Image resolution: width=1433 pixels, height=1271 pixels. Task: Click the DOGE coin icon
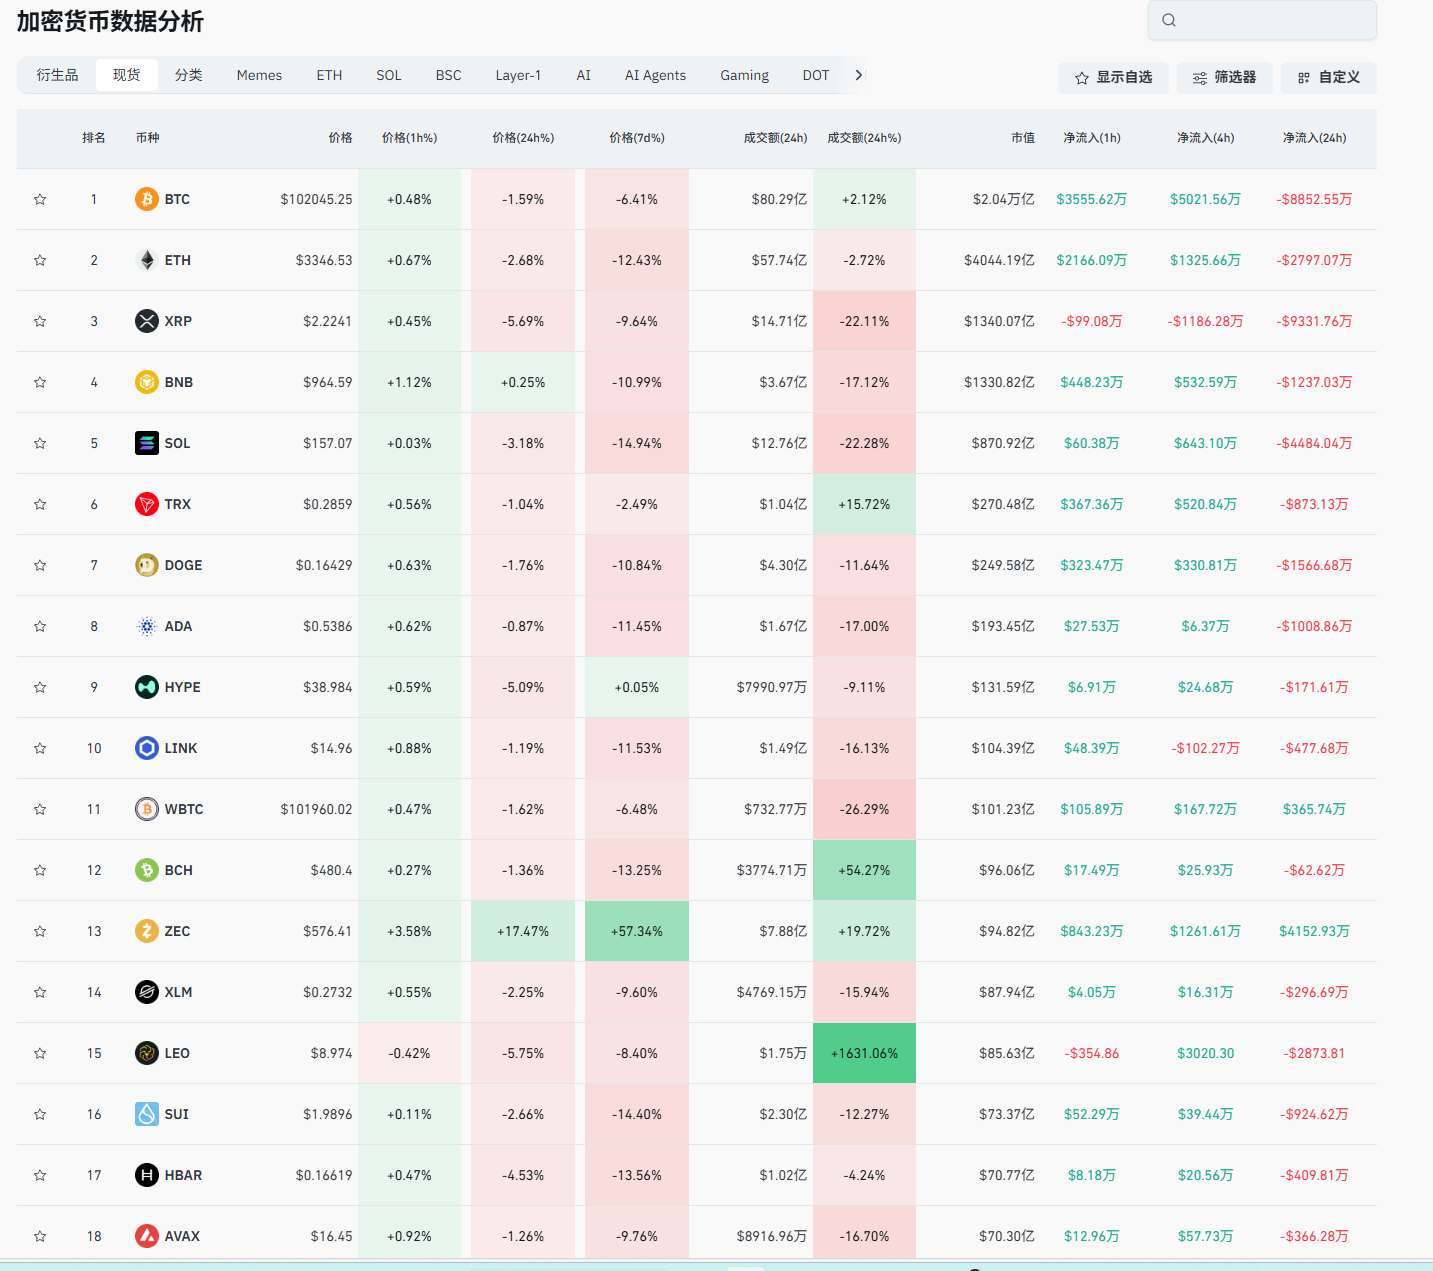tap(147, 565)
